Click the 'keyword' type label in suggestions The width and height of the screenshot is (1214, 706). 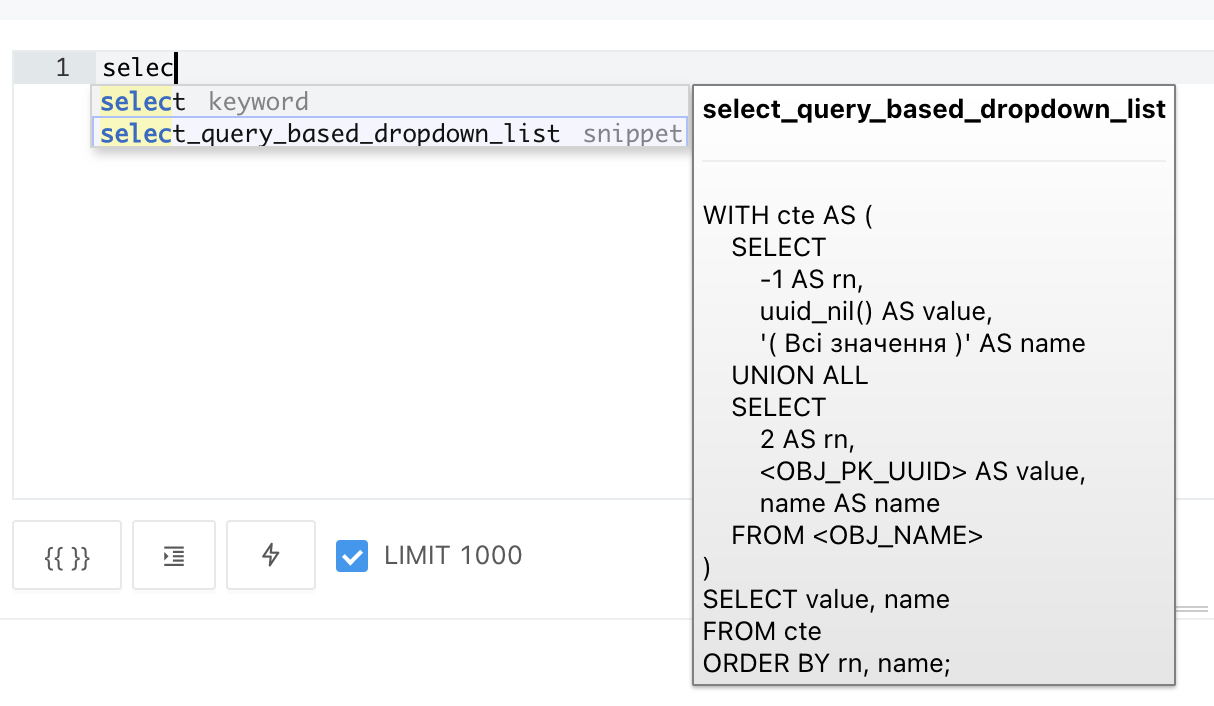pos(258,101)
